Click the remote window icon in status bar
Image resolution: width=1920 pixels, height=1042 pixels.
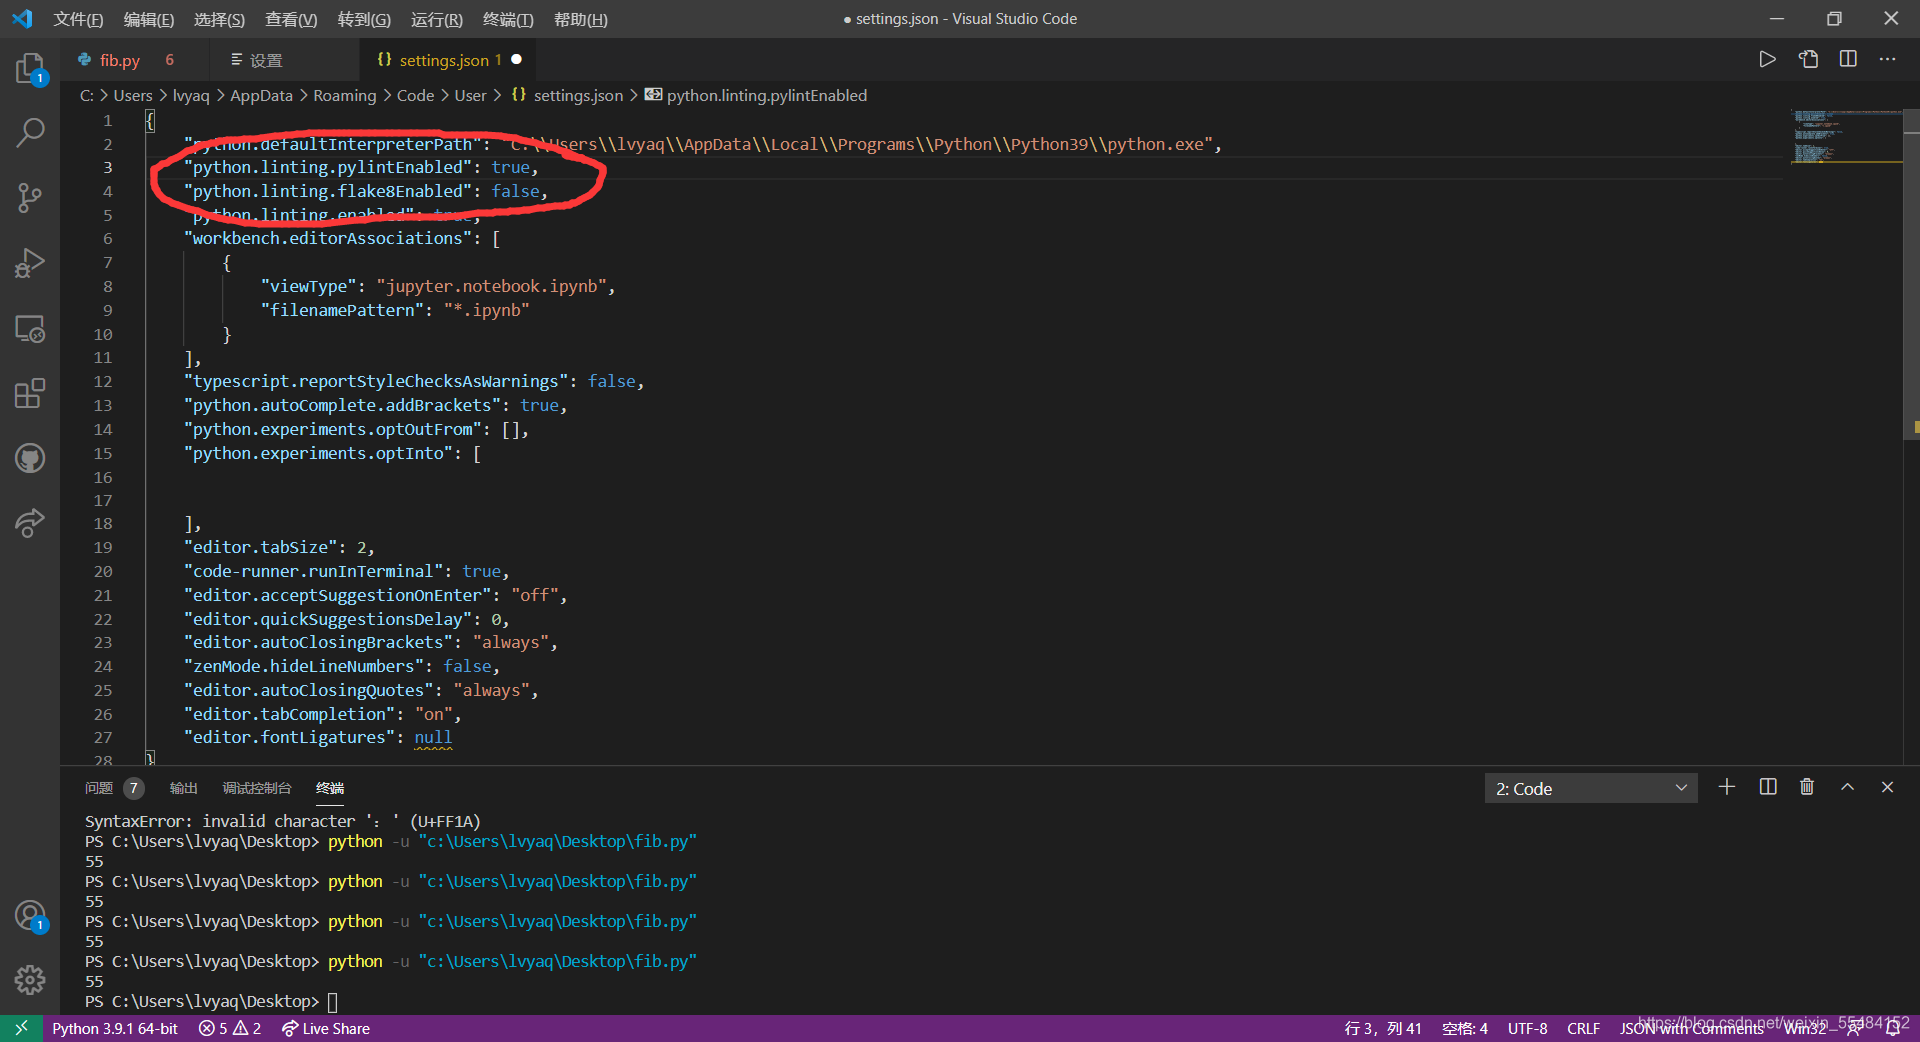point(21,1028)
